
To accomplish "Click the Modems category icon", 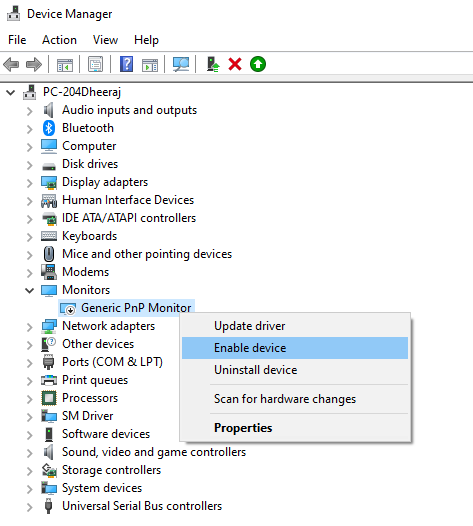I will click(x=49, y=272).
